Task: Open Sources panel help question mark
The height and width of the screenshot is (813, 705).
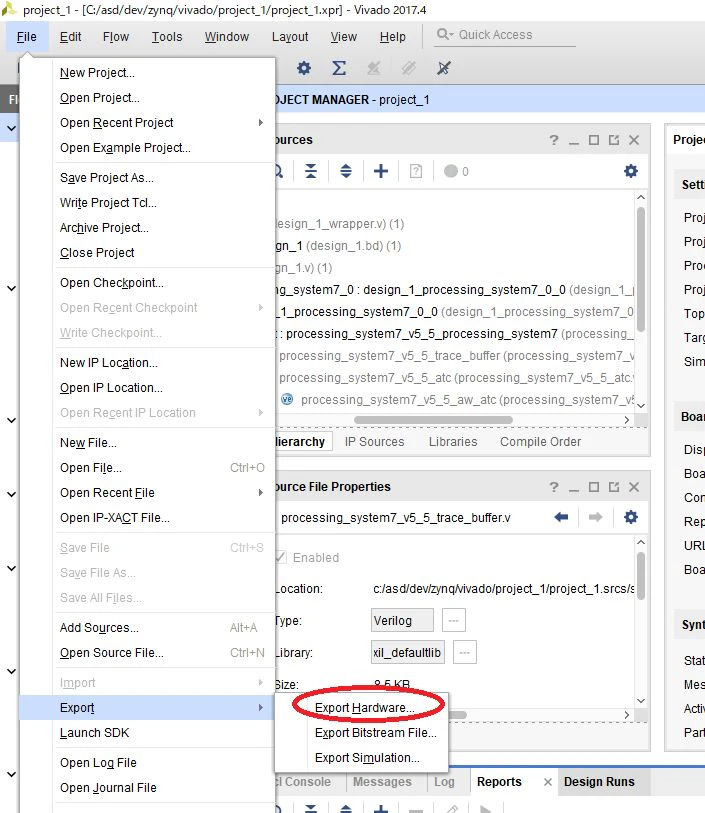Action: pyautogui.click(x=554, y=140)
